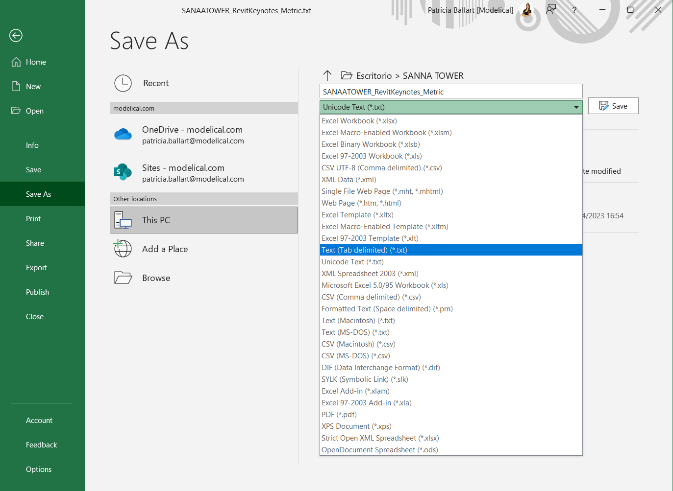Click the Open folder icon in sidebar

(16, 111)
